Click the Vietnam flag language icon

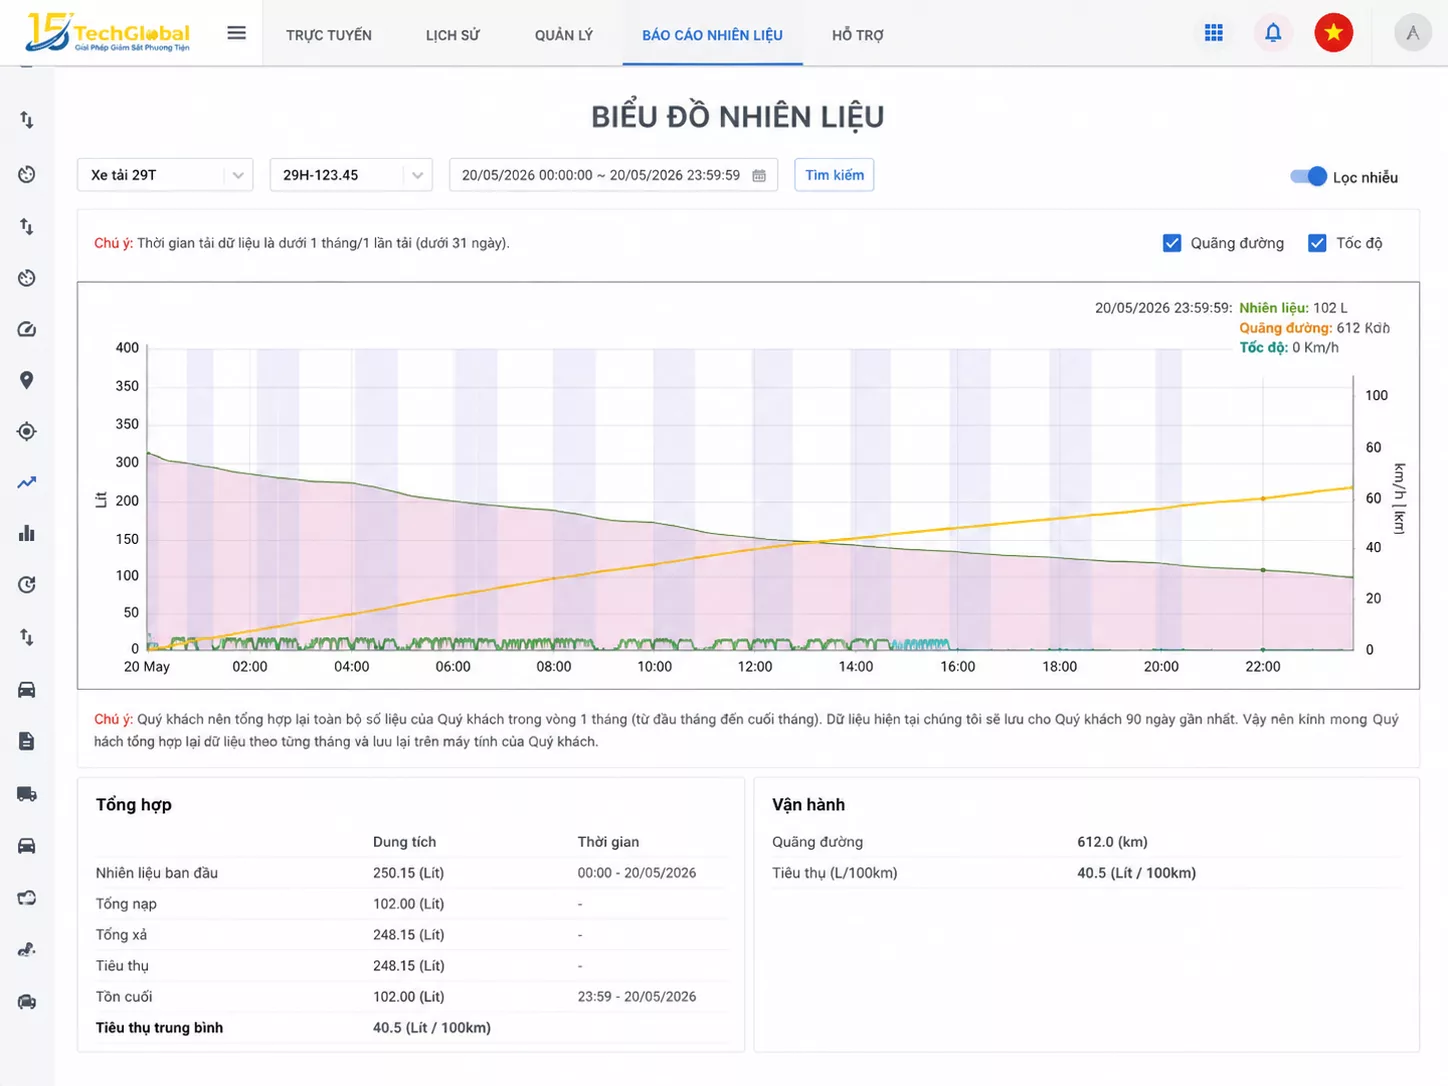[1333, 33]
